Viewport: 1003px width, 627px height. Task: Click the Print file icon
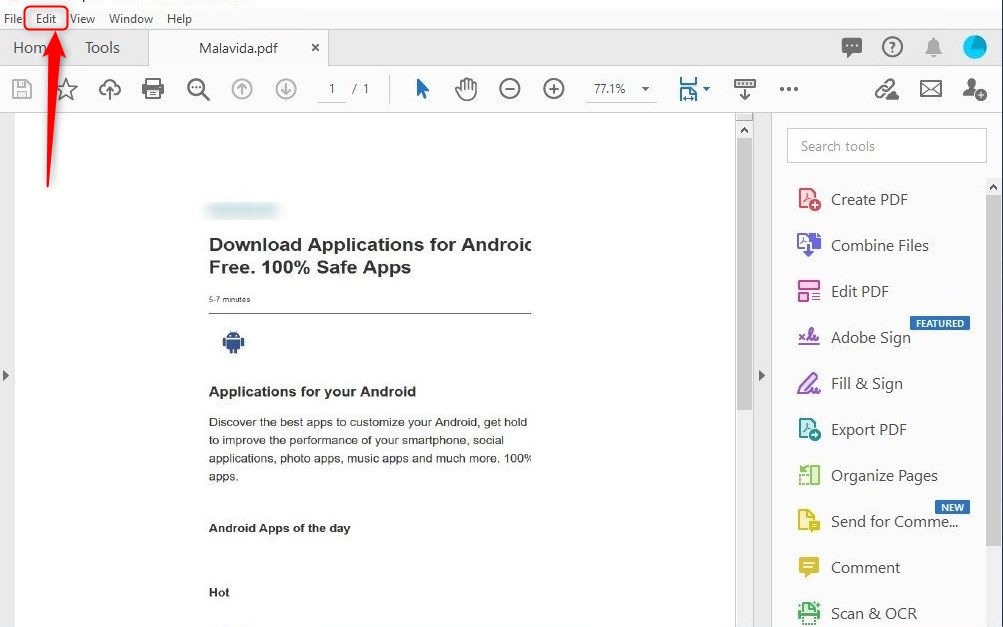coord(153,89)
